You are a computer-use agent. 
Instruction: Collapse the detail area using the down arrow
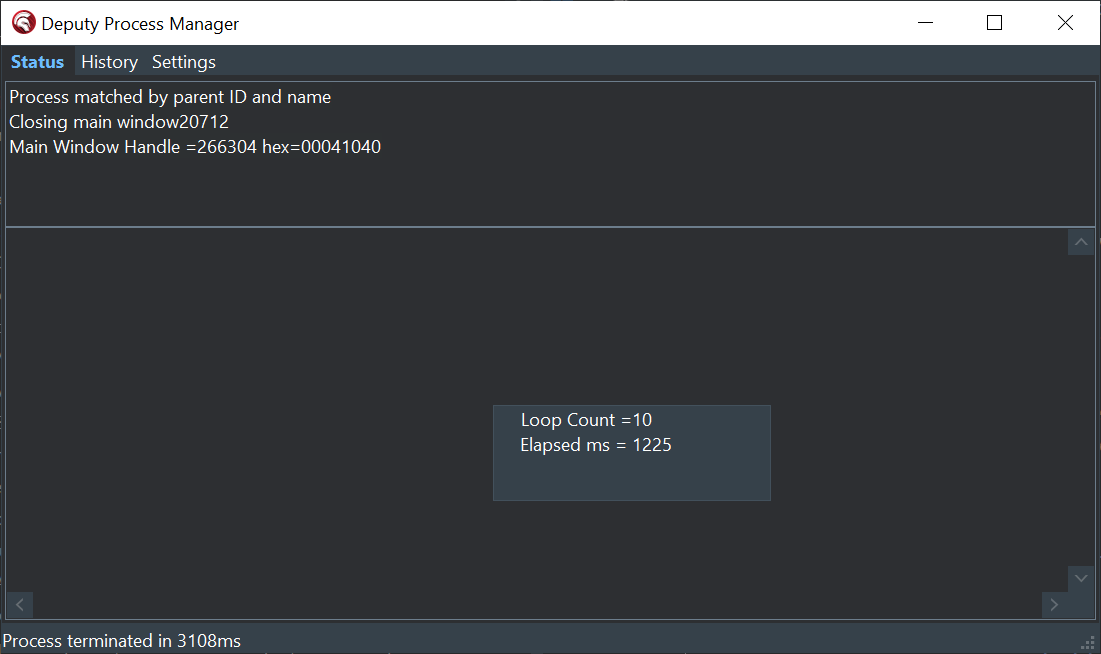[x=1080, y=578]
